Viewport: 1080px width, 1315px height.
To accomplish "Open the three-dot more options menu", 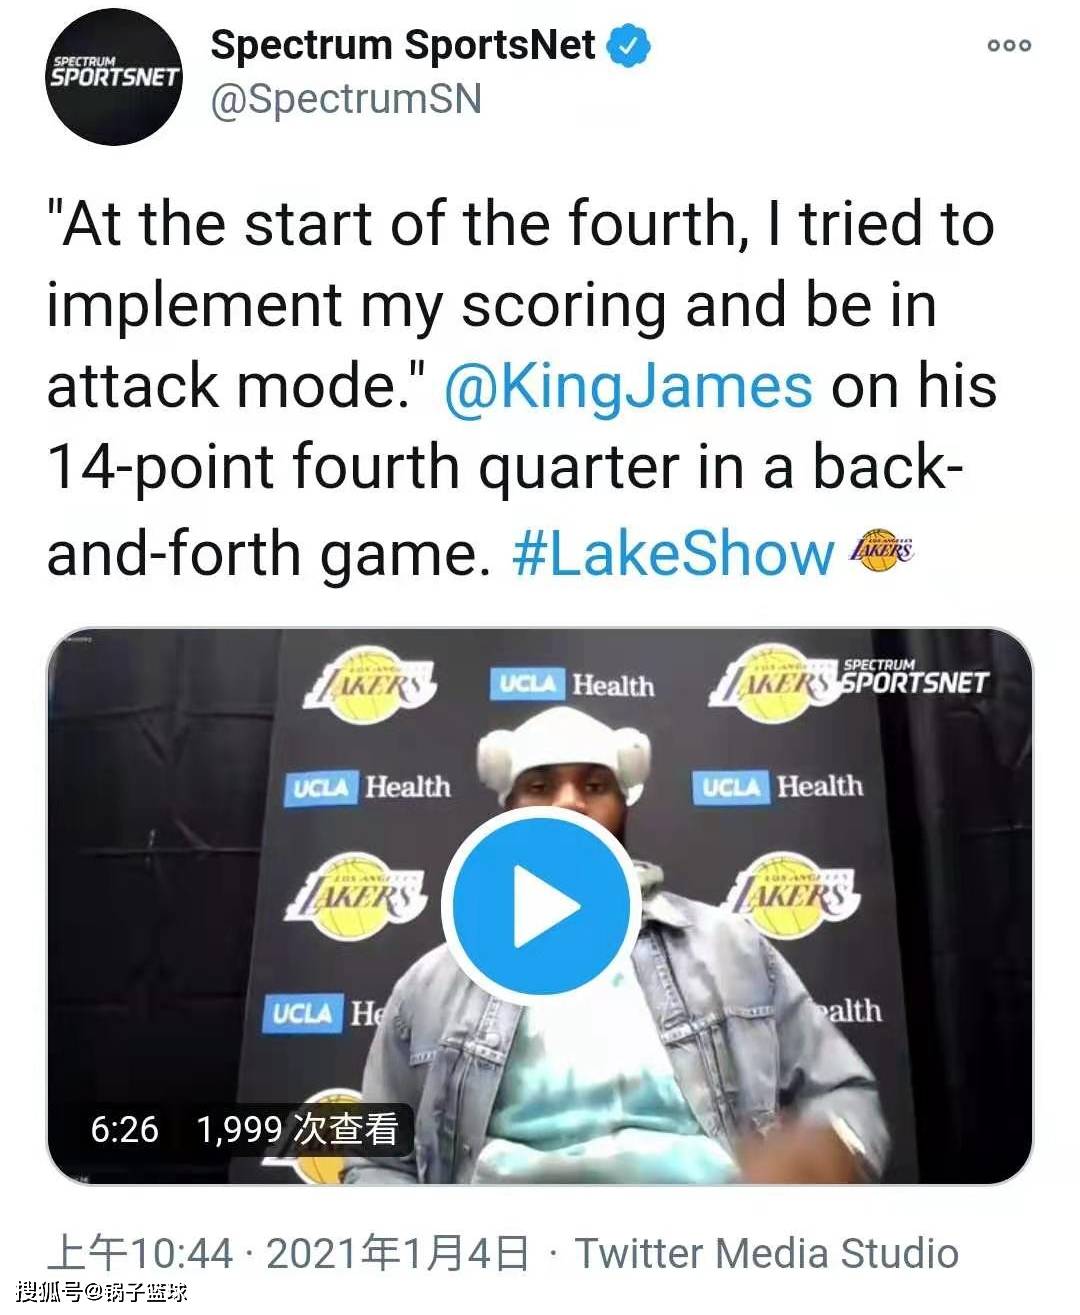I will [x=1008, y=45].
